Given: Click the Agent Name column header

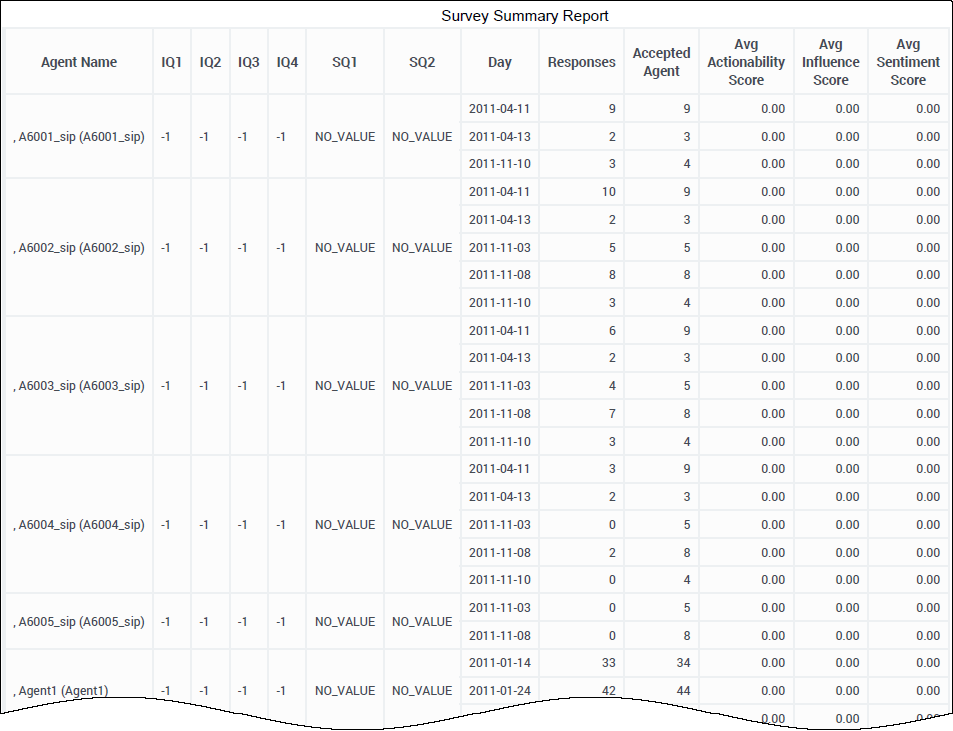Looking at the screenshot, I should click(79, 62).
